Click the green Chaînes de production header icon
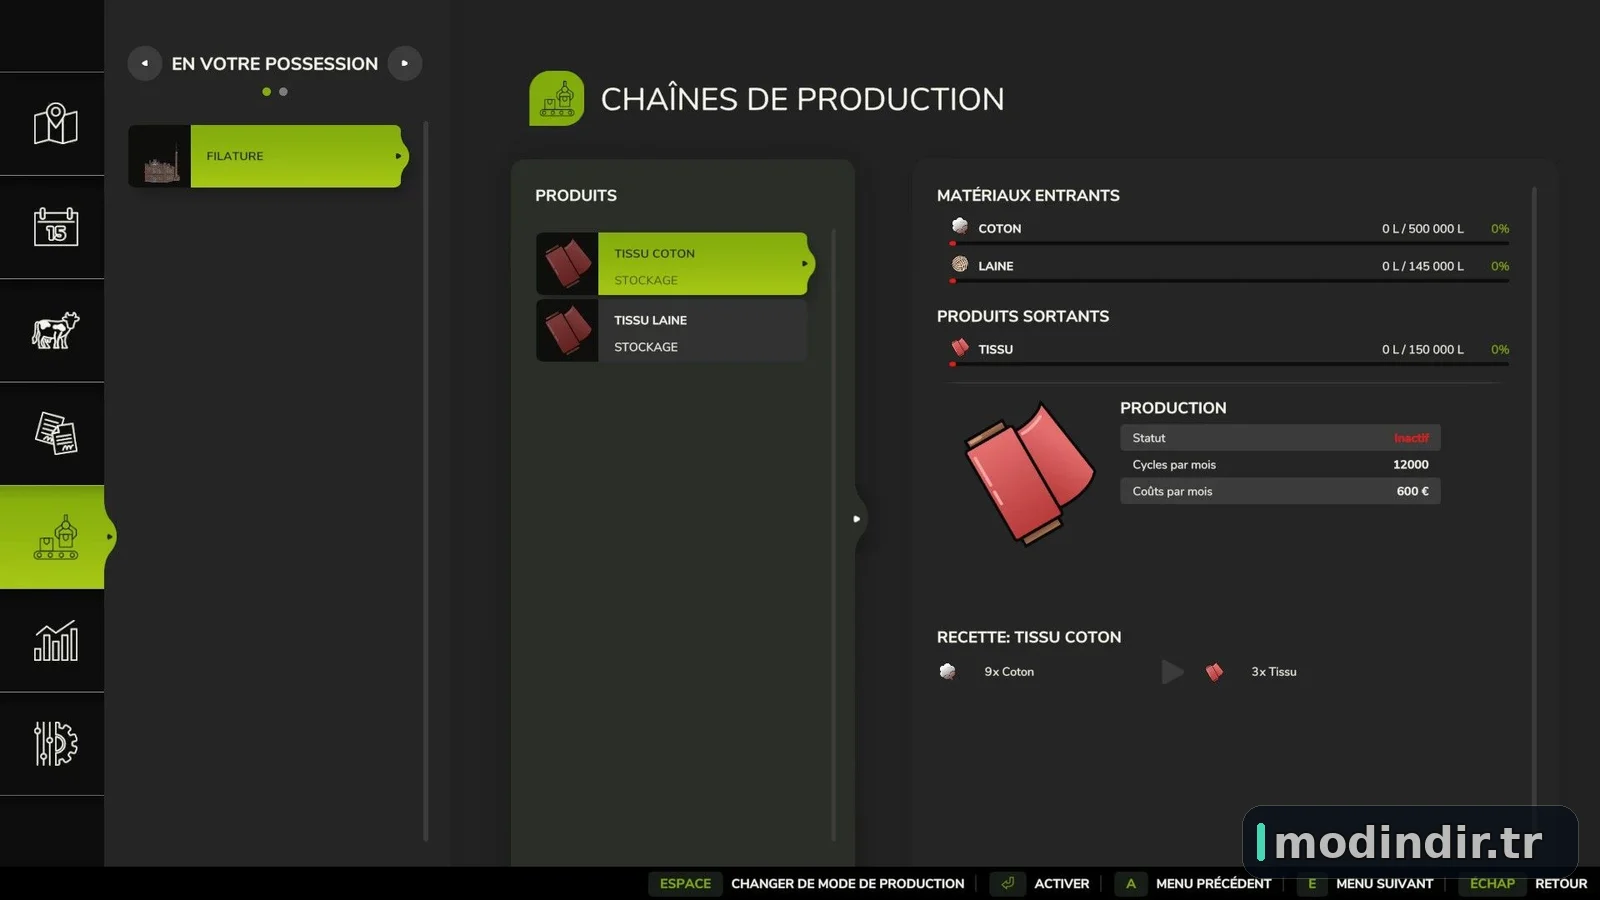Screen dimensions: 1600x900 pos(557,98)
